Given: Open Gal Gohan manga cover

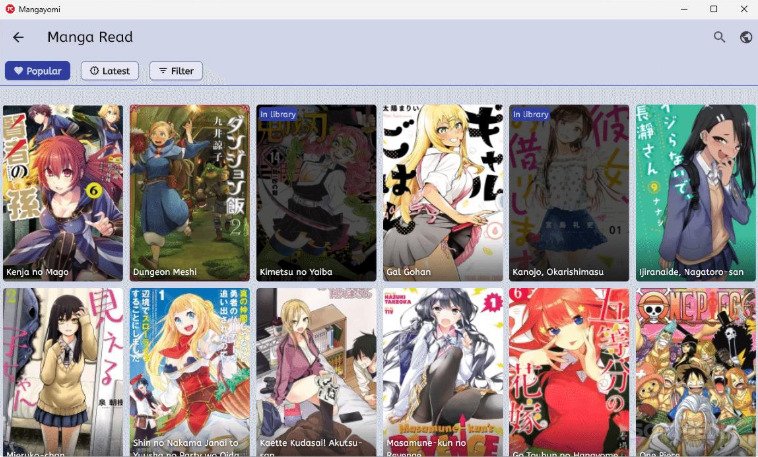Looking at the screenshot, I should click(443, 193).
